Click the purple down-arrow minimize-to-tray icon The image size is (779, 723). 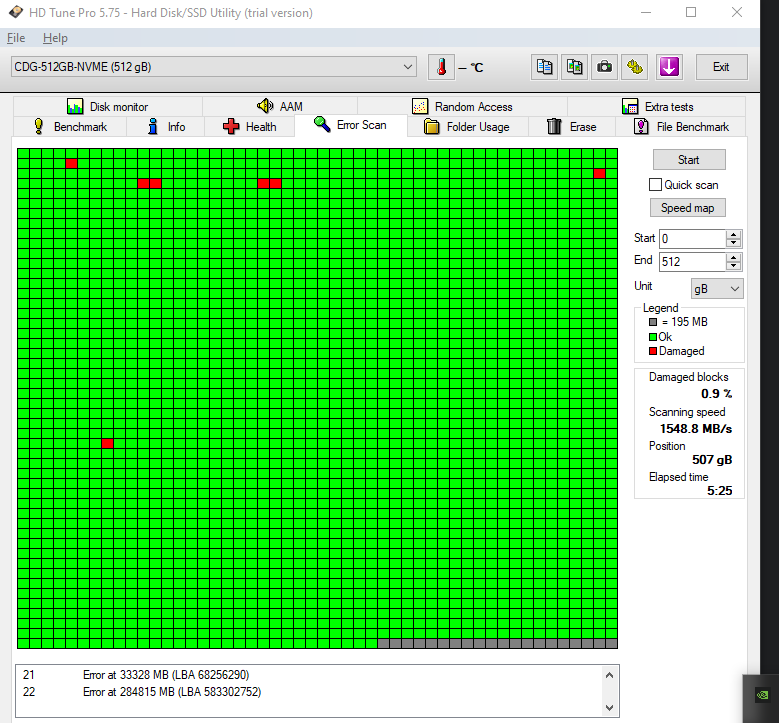669,67
